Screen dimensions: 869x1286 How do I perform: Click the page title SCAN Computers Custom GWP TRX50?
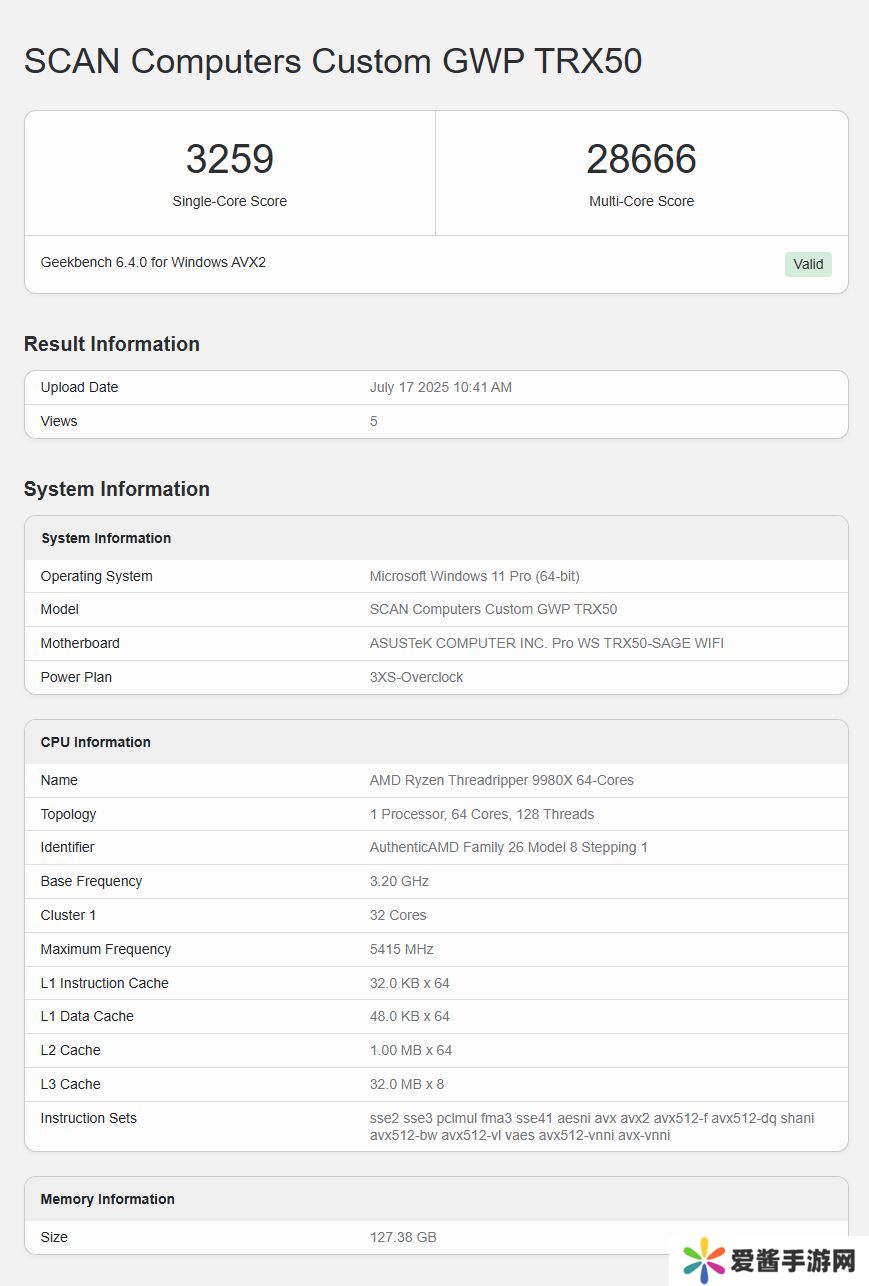(x=333, y=61)
